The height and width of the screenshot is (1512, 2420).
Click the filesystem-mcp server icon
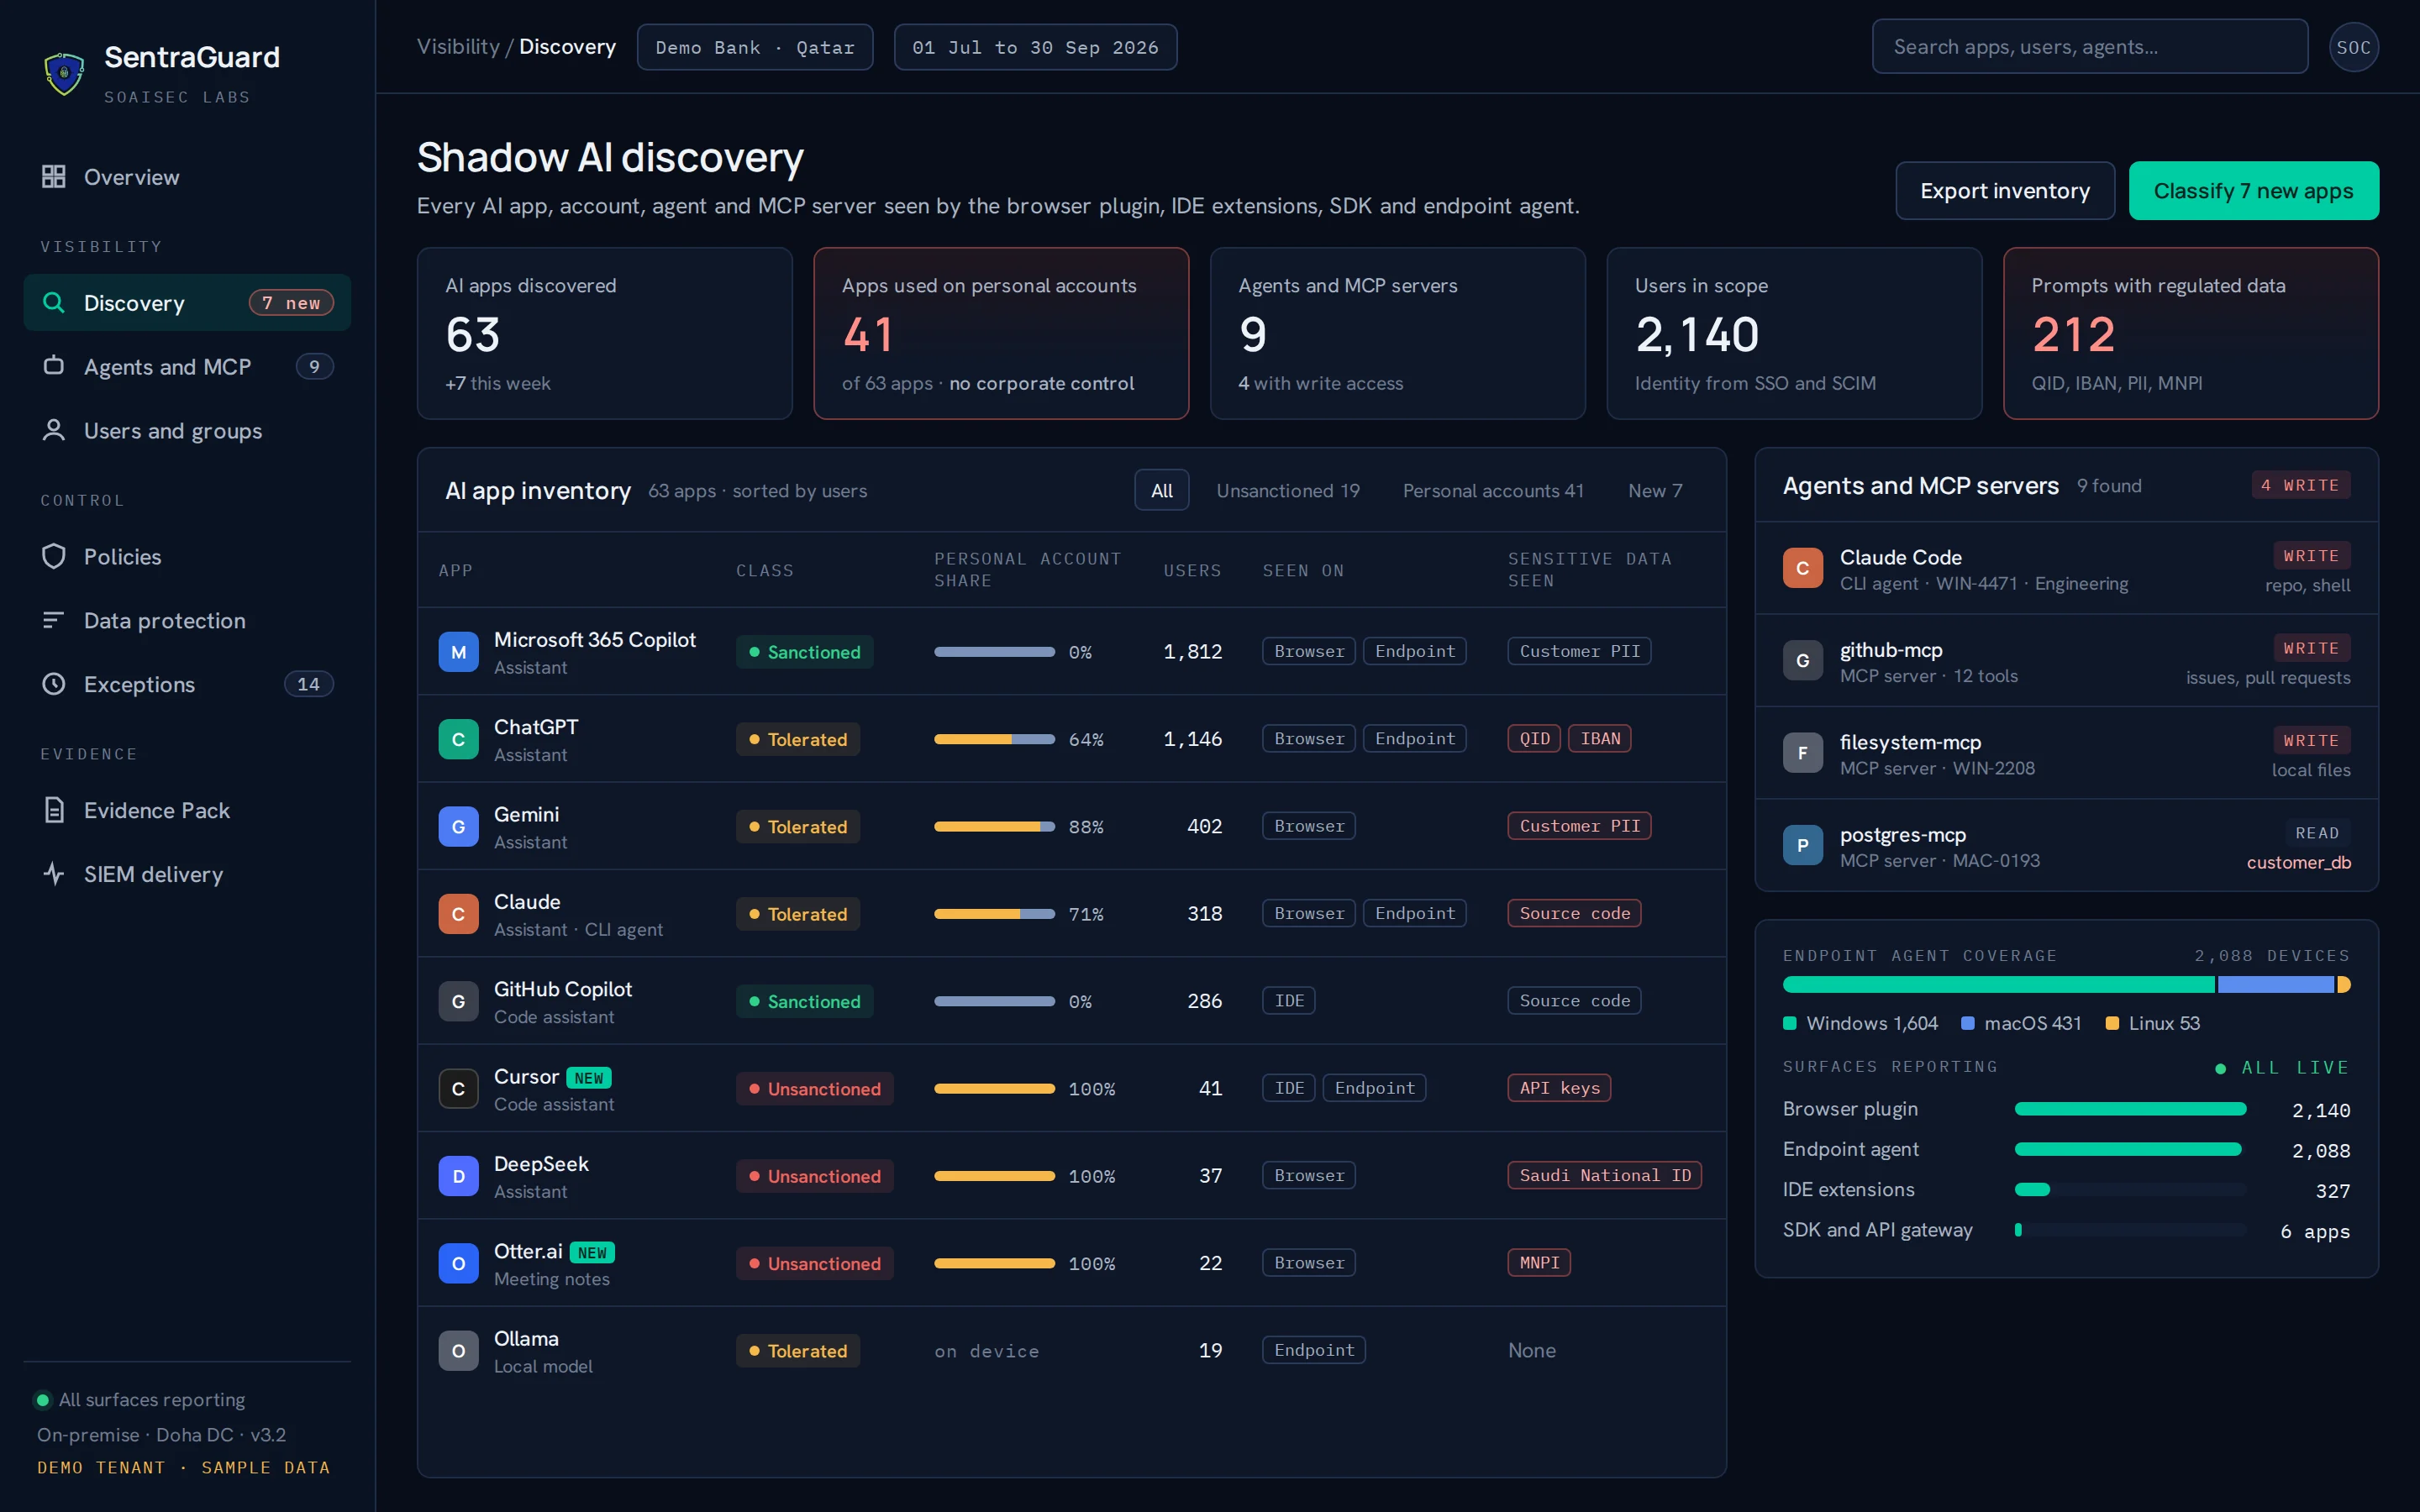click(x=1802, y=753)
